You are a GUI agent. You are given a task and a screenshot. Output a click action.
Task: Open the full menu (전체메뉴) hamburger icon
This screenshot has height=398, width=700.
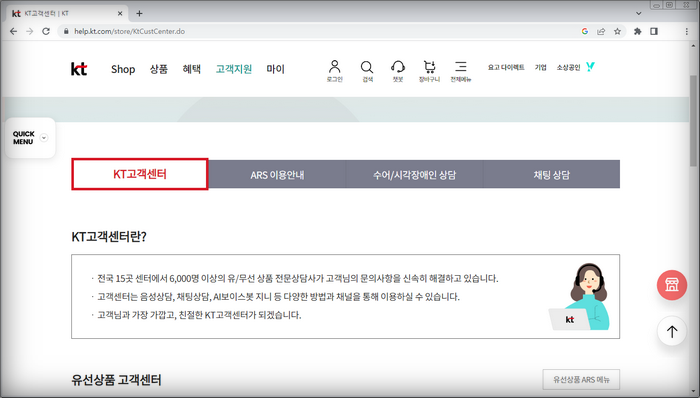tap(461, 71)
